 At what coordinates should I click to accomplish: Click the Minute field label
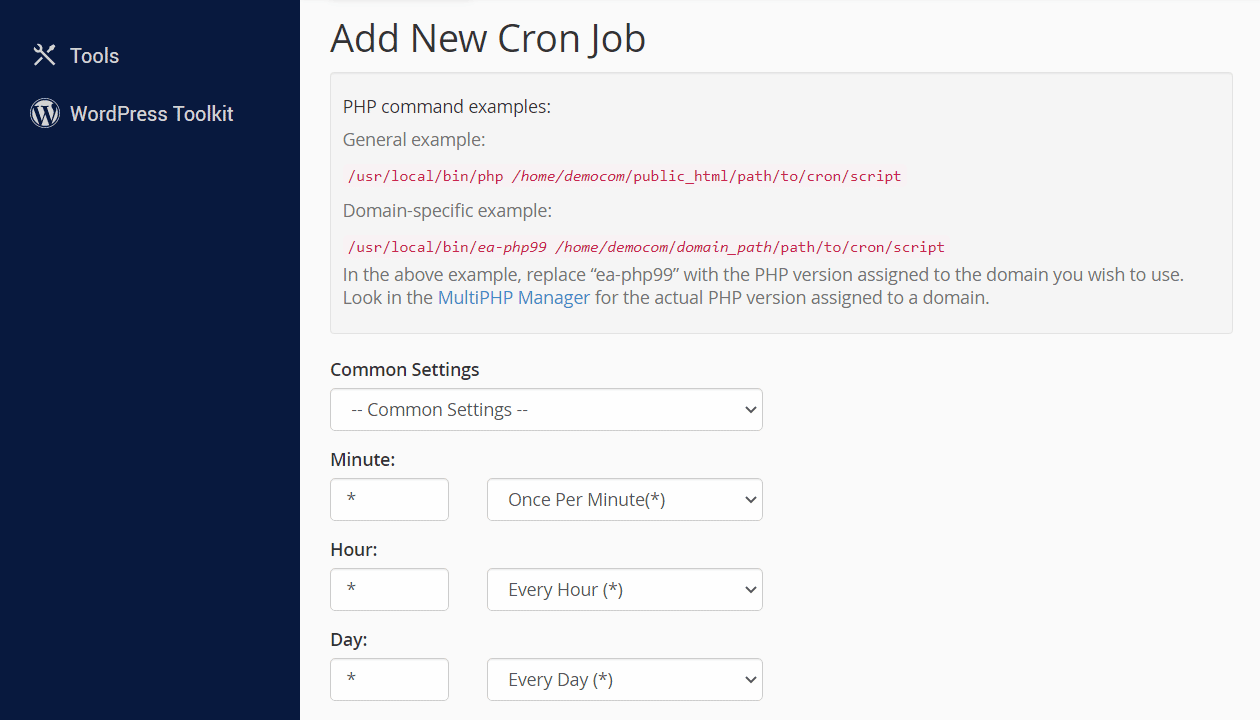point(362,460)
